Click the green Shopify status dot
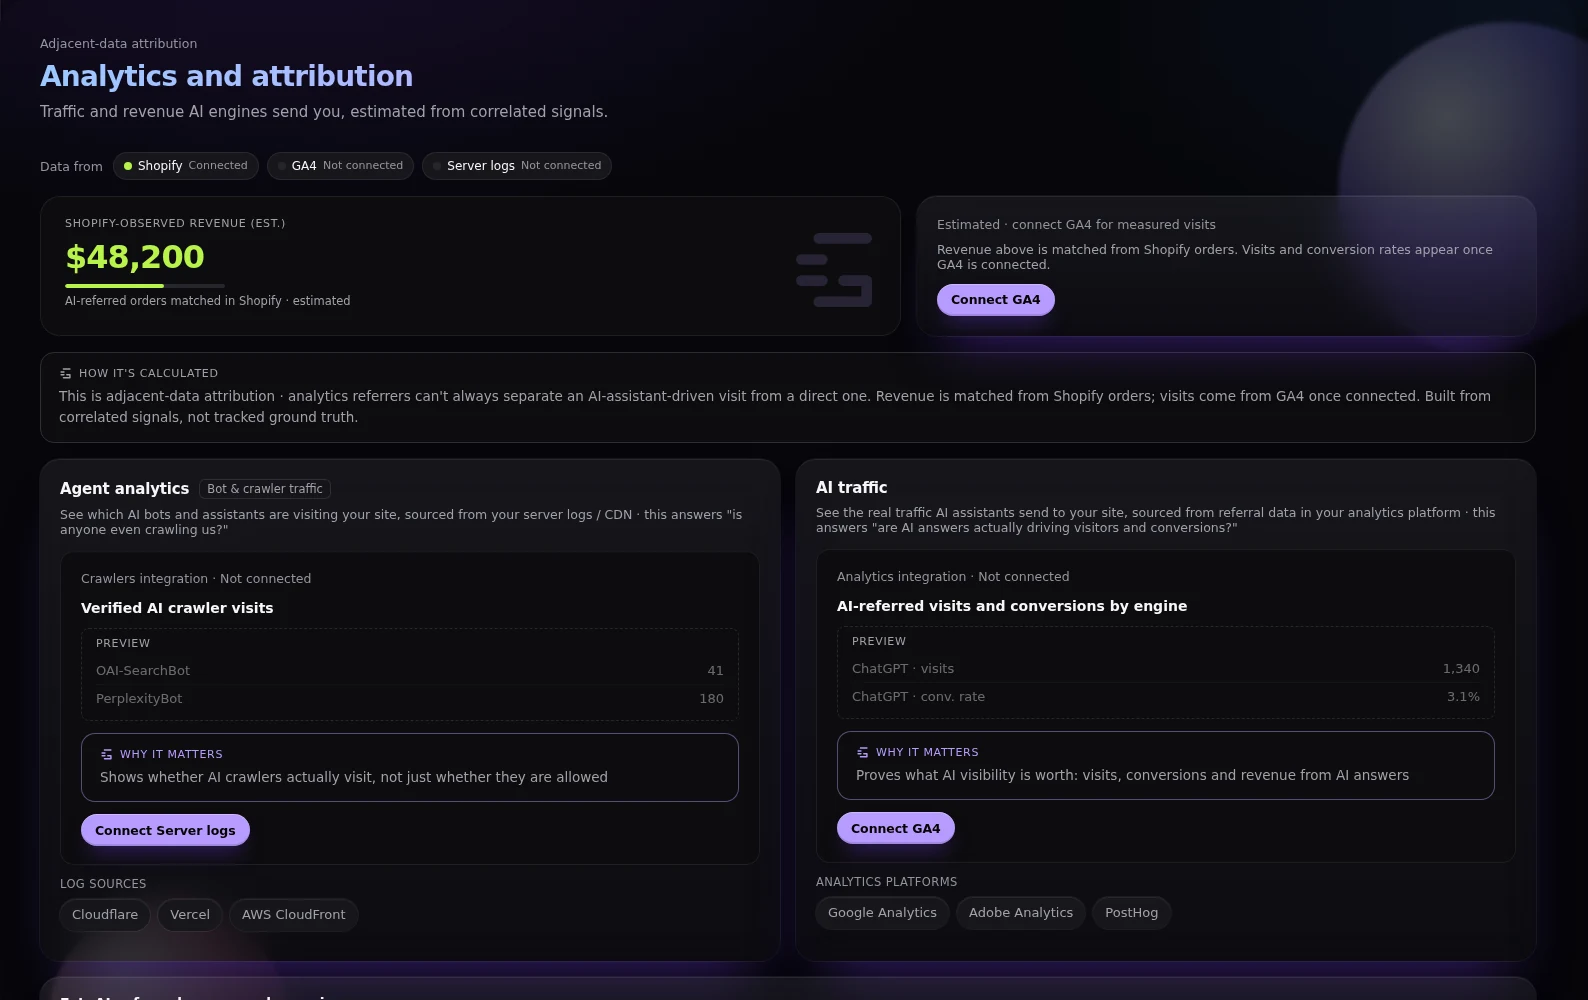Image resolution: width=1588 pixels, height=1000 pixels. point(128,166)
